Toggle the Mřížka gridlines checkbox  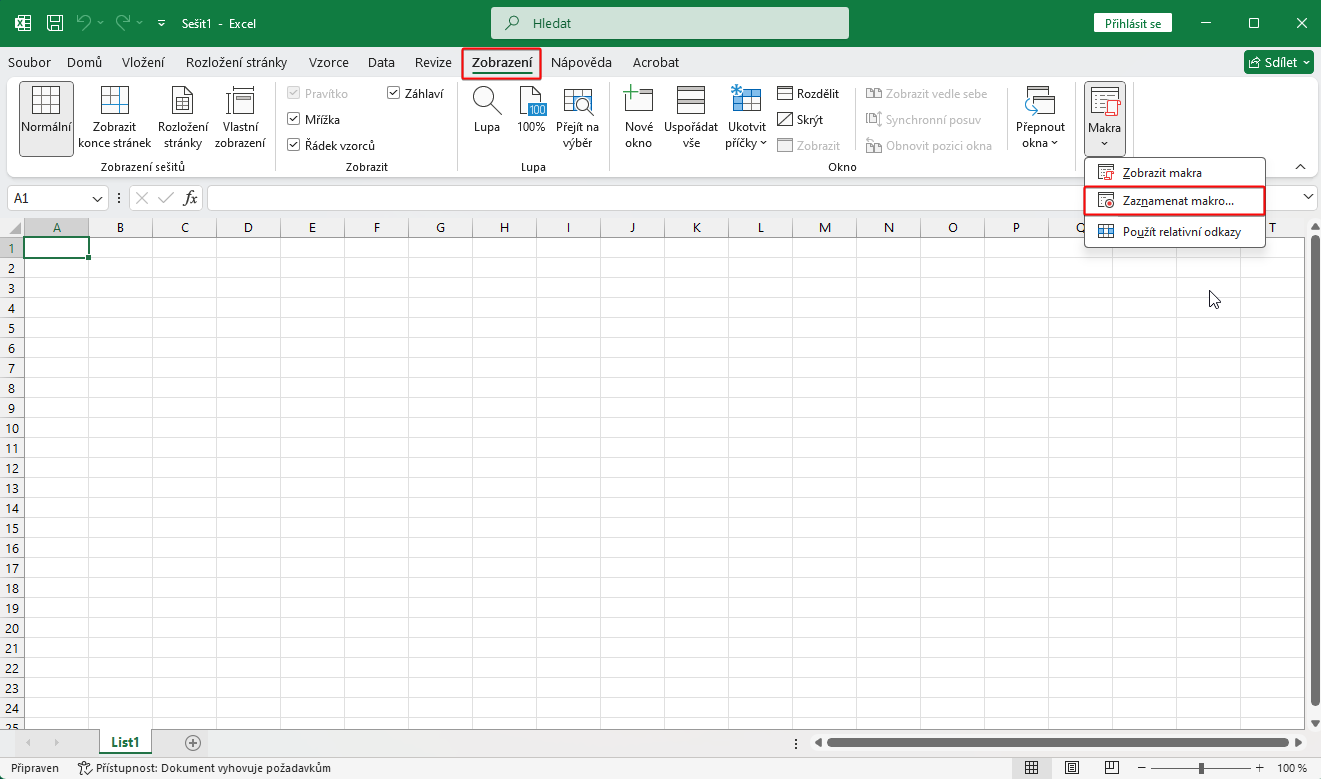pyautogui.click(x=294, y=118)
